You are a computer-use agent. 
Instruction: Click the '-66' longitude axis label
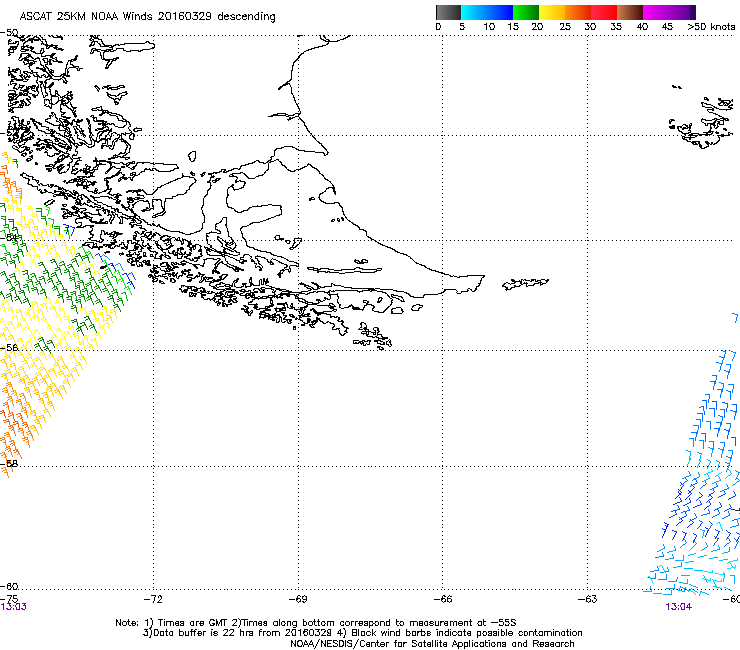coord(443,599)
